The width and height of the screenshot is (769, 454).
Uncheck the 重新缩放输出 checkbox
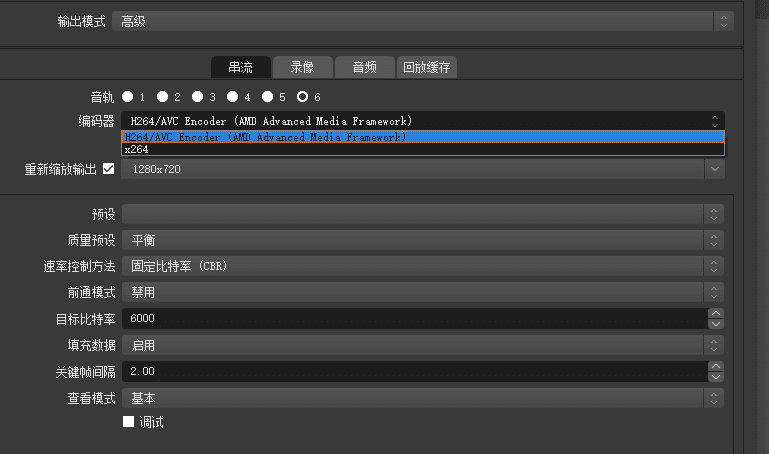pos(109,169)
